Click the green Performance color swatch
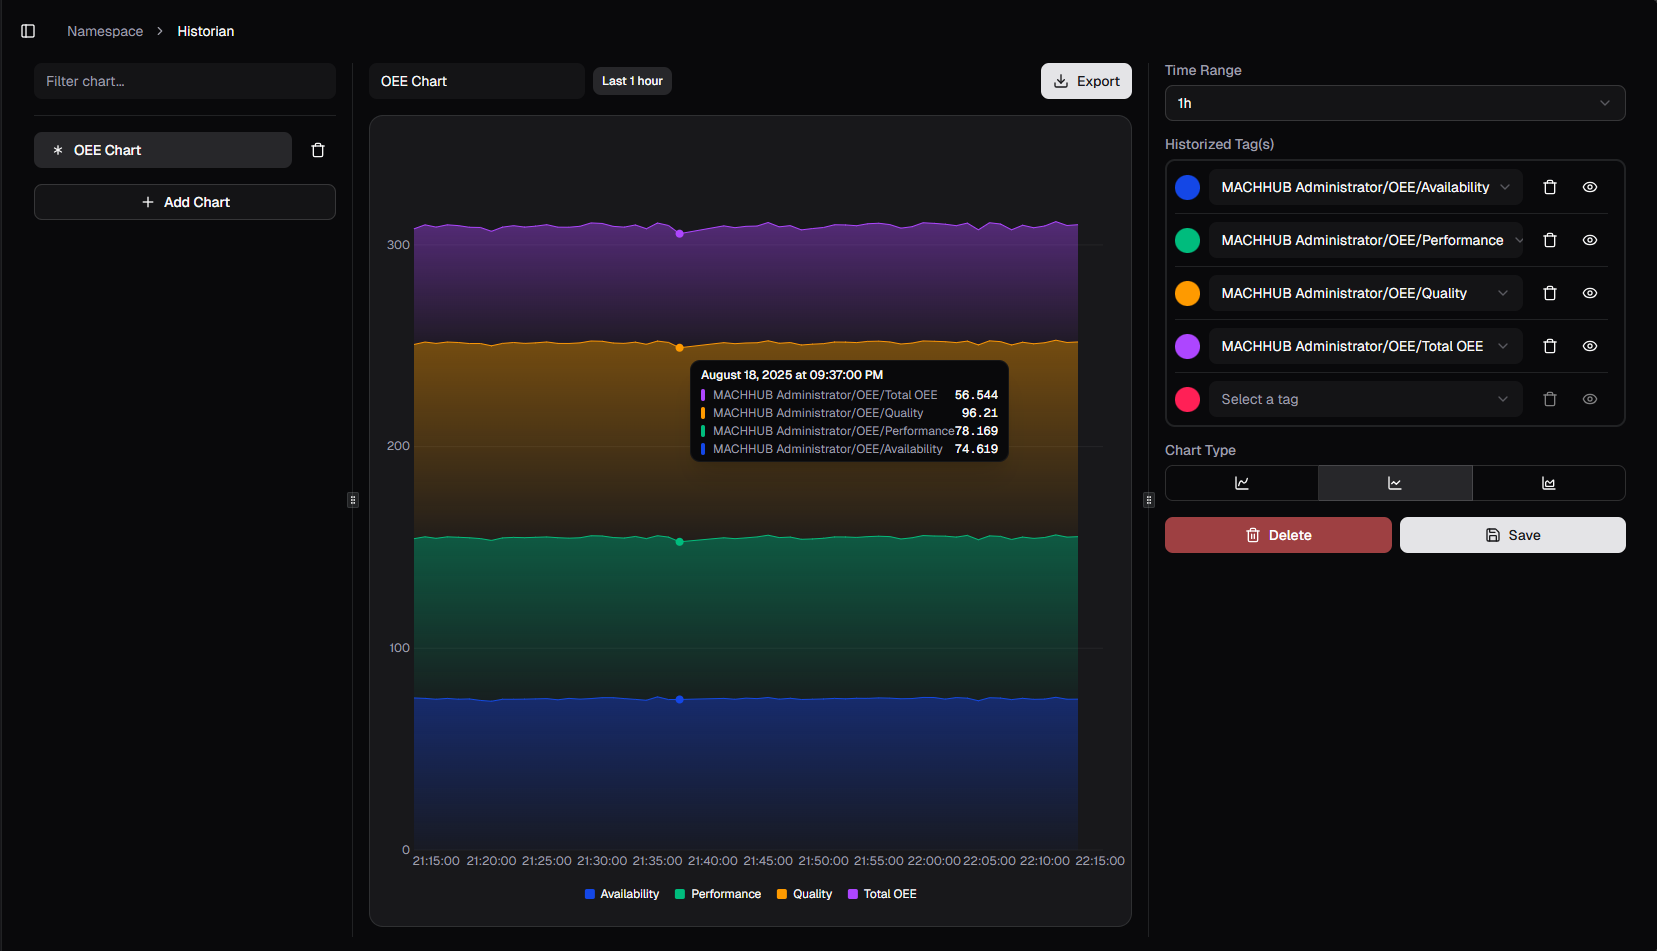1657x951 pixels. click(x=1187, y=240)
